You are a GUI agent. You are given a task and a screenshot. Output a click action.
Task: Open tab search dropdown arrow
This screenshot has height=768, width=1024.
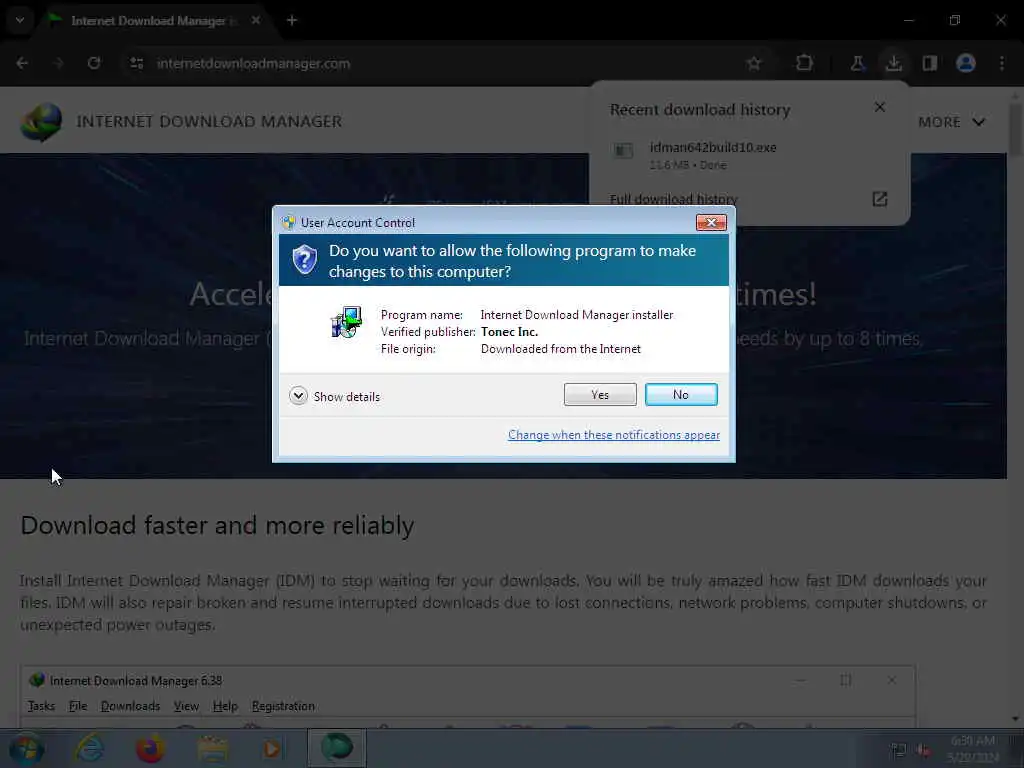(20, 20)
